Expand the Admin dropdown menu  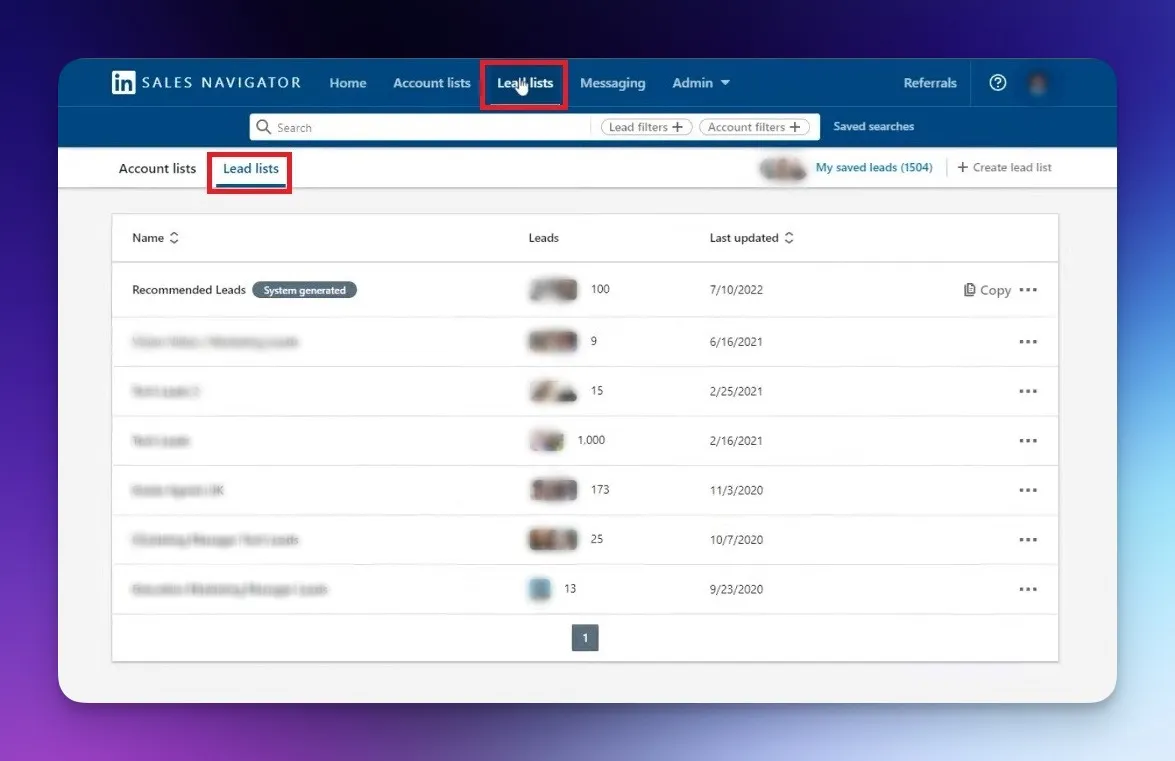(701, 83)
